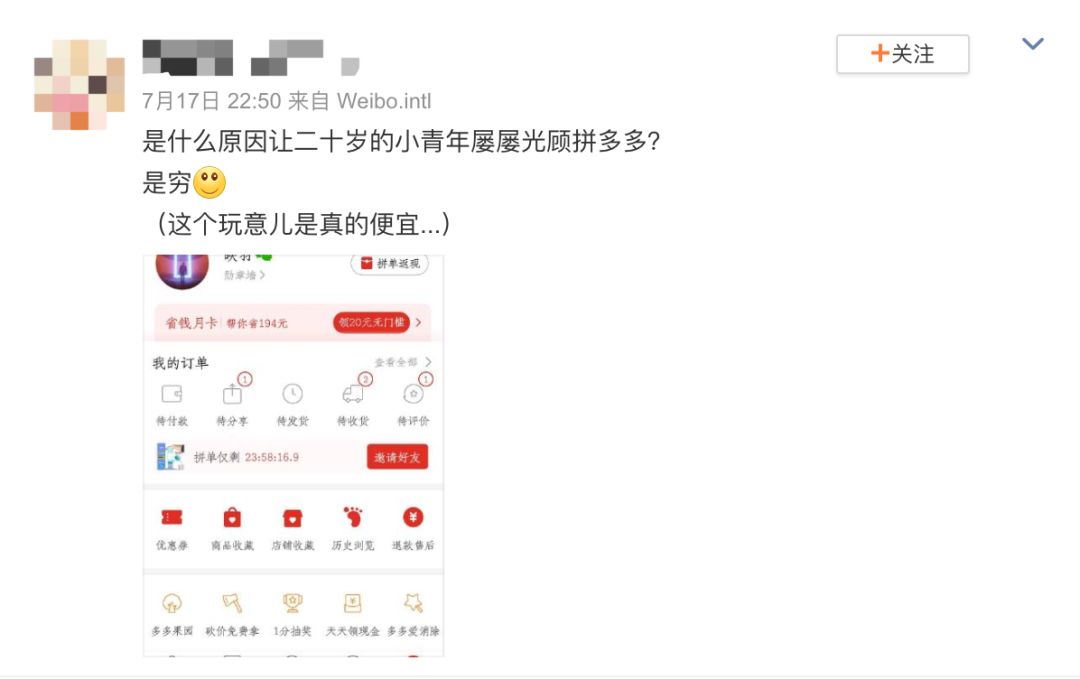
Task: Open the 店铺收藏 shop favorites icon
Action: point(292,517)
